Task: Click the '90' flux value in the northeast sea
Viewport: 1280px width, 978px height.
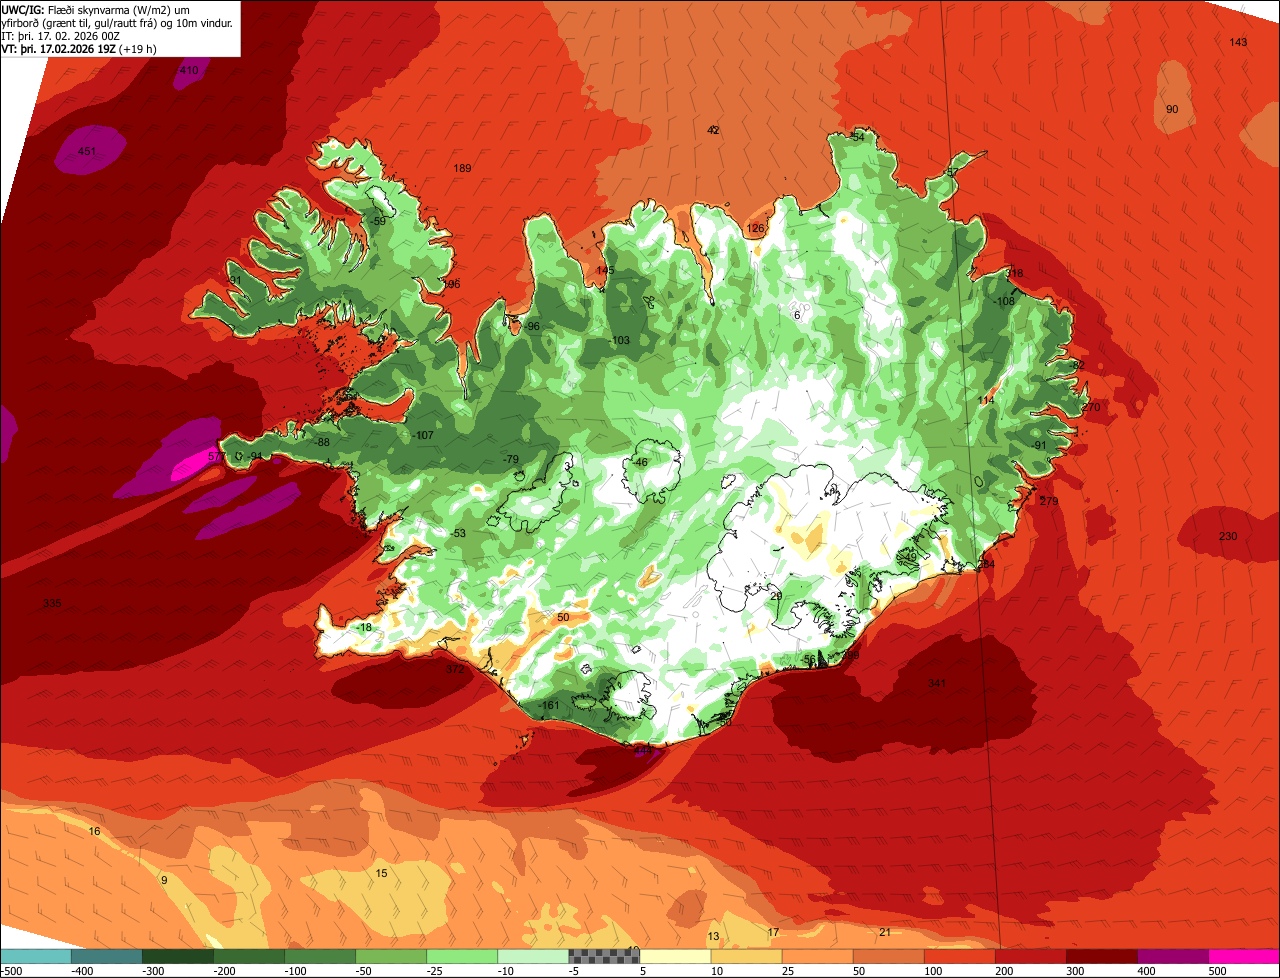Action: 1172,109
